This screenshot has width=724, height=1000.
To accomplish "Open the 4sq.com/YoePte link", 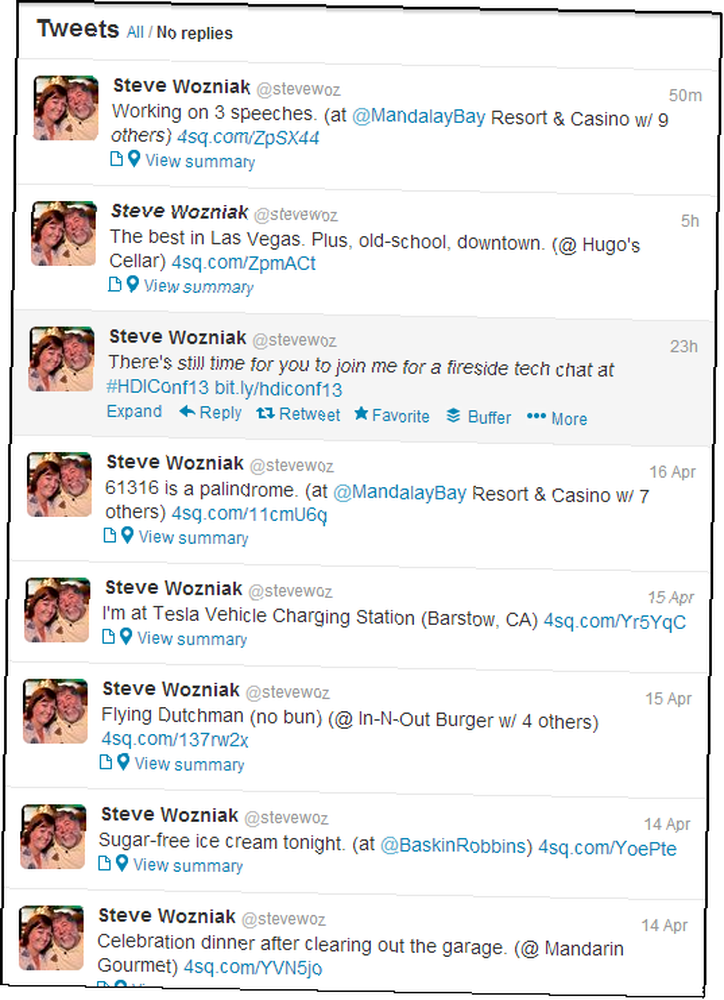I will click(607, 848).
